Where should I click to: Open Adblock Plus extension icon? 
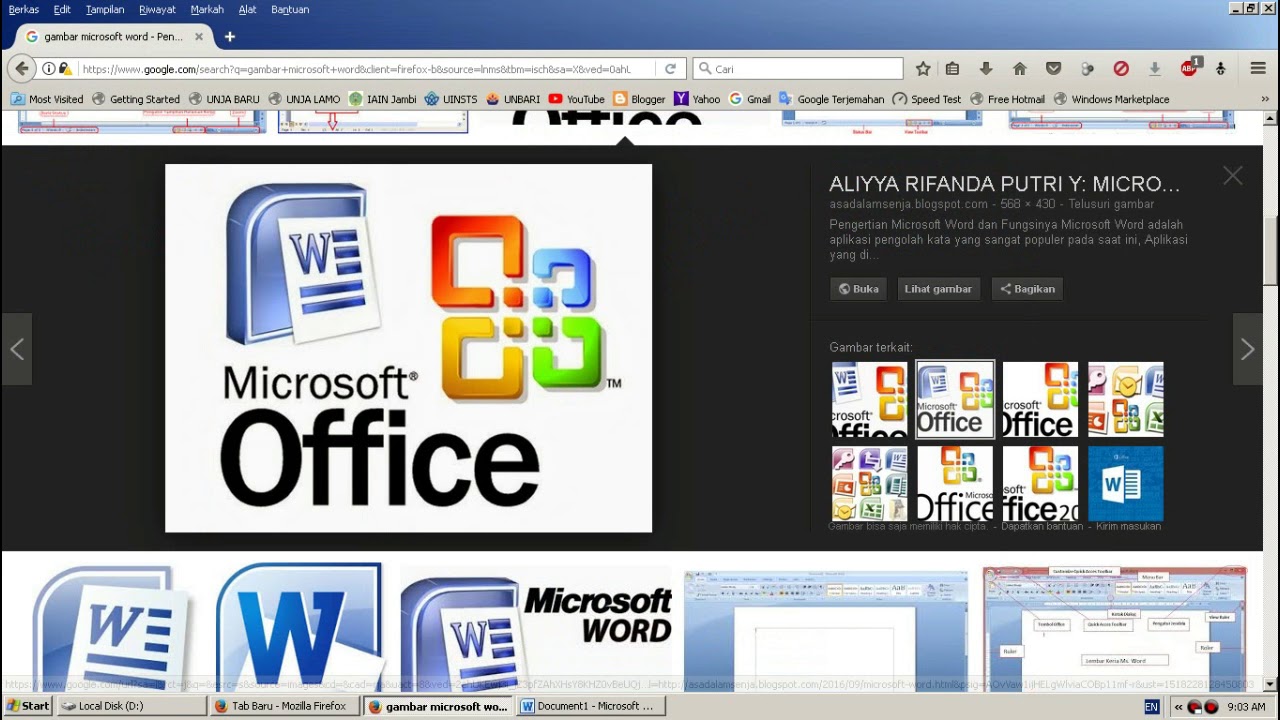click(1189, 68)
